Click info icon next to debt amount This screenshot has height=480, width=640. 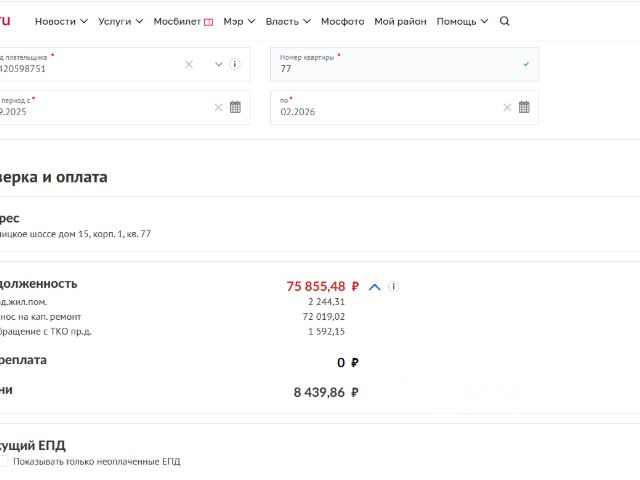pyautogui.click(x=394, y=286)
